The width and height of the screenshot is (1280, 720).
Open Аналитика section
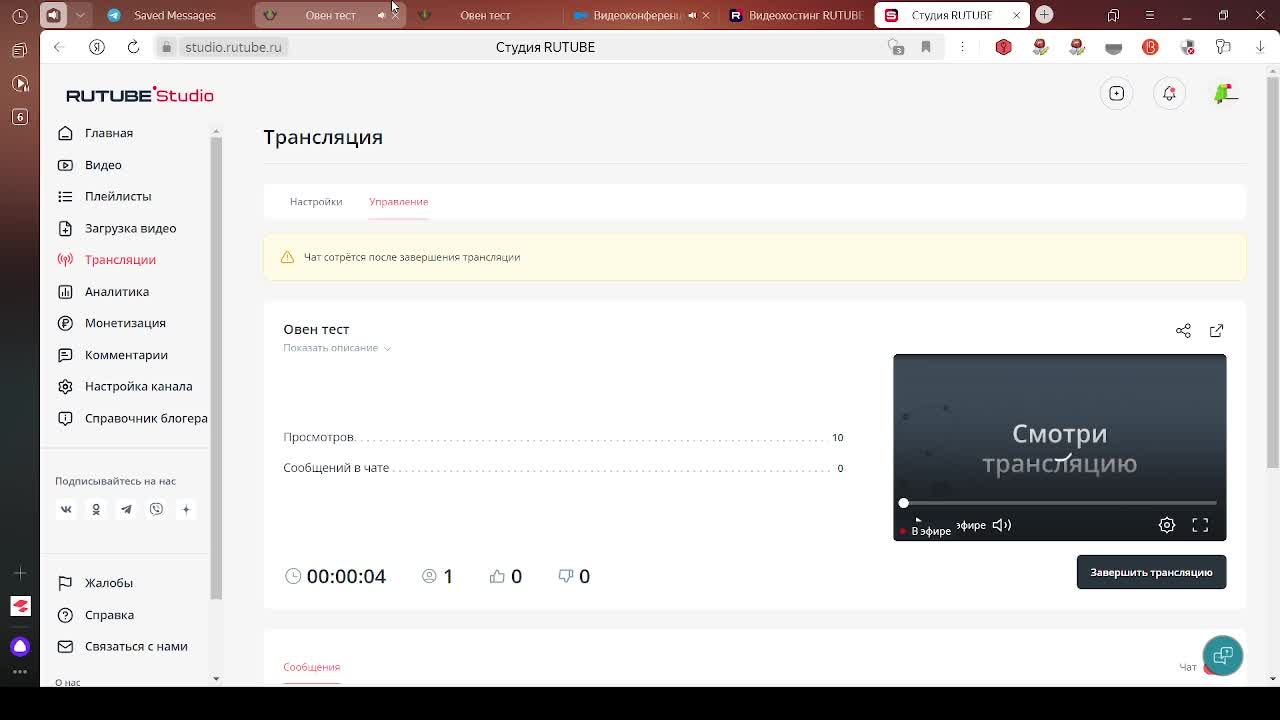pos(116,291)
